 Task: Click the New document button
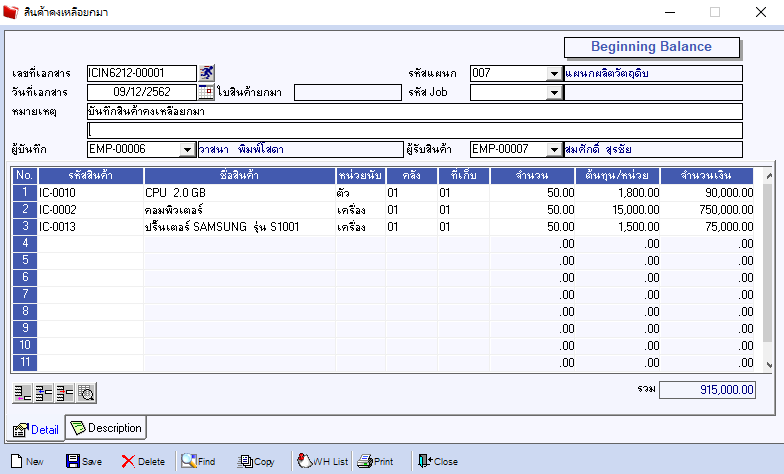point(28,461)
